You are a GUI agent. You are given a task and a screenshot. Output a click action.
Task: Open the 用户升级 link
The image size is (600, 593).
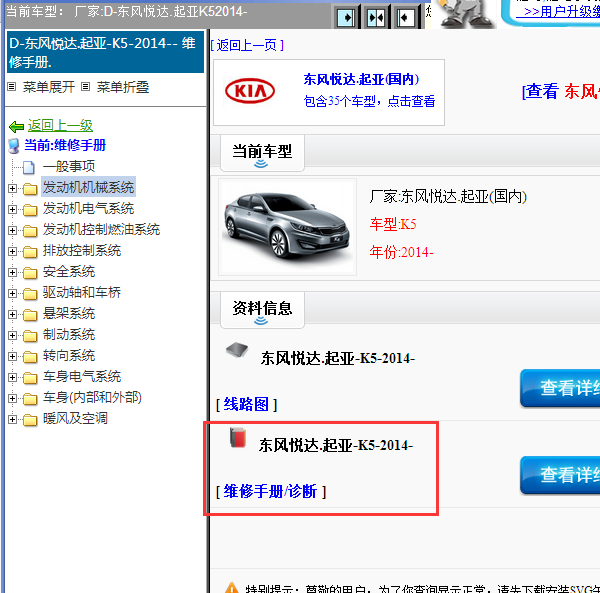[x=558, y=11]
